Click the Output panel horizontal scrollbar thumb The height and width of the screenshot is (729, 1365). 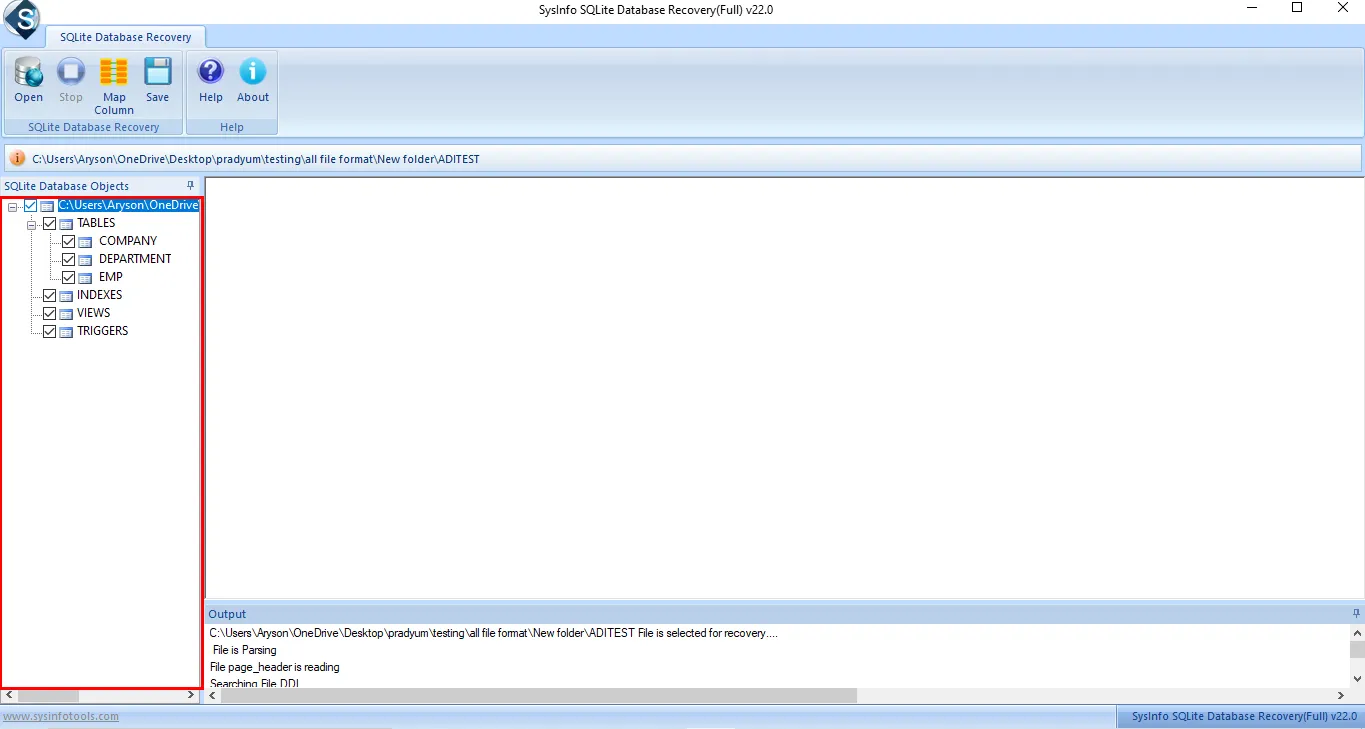click(539, 695)
